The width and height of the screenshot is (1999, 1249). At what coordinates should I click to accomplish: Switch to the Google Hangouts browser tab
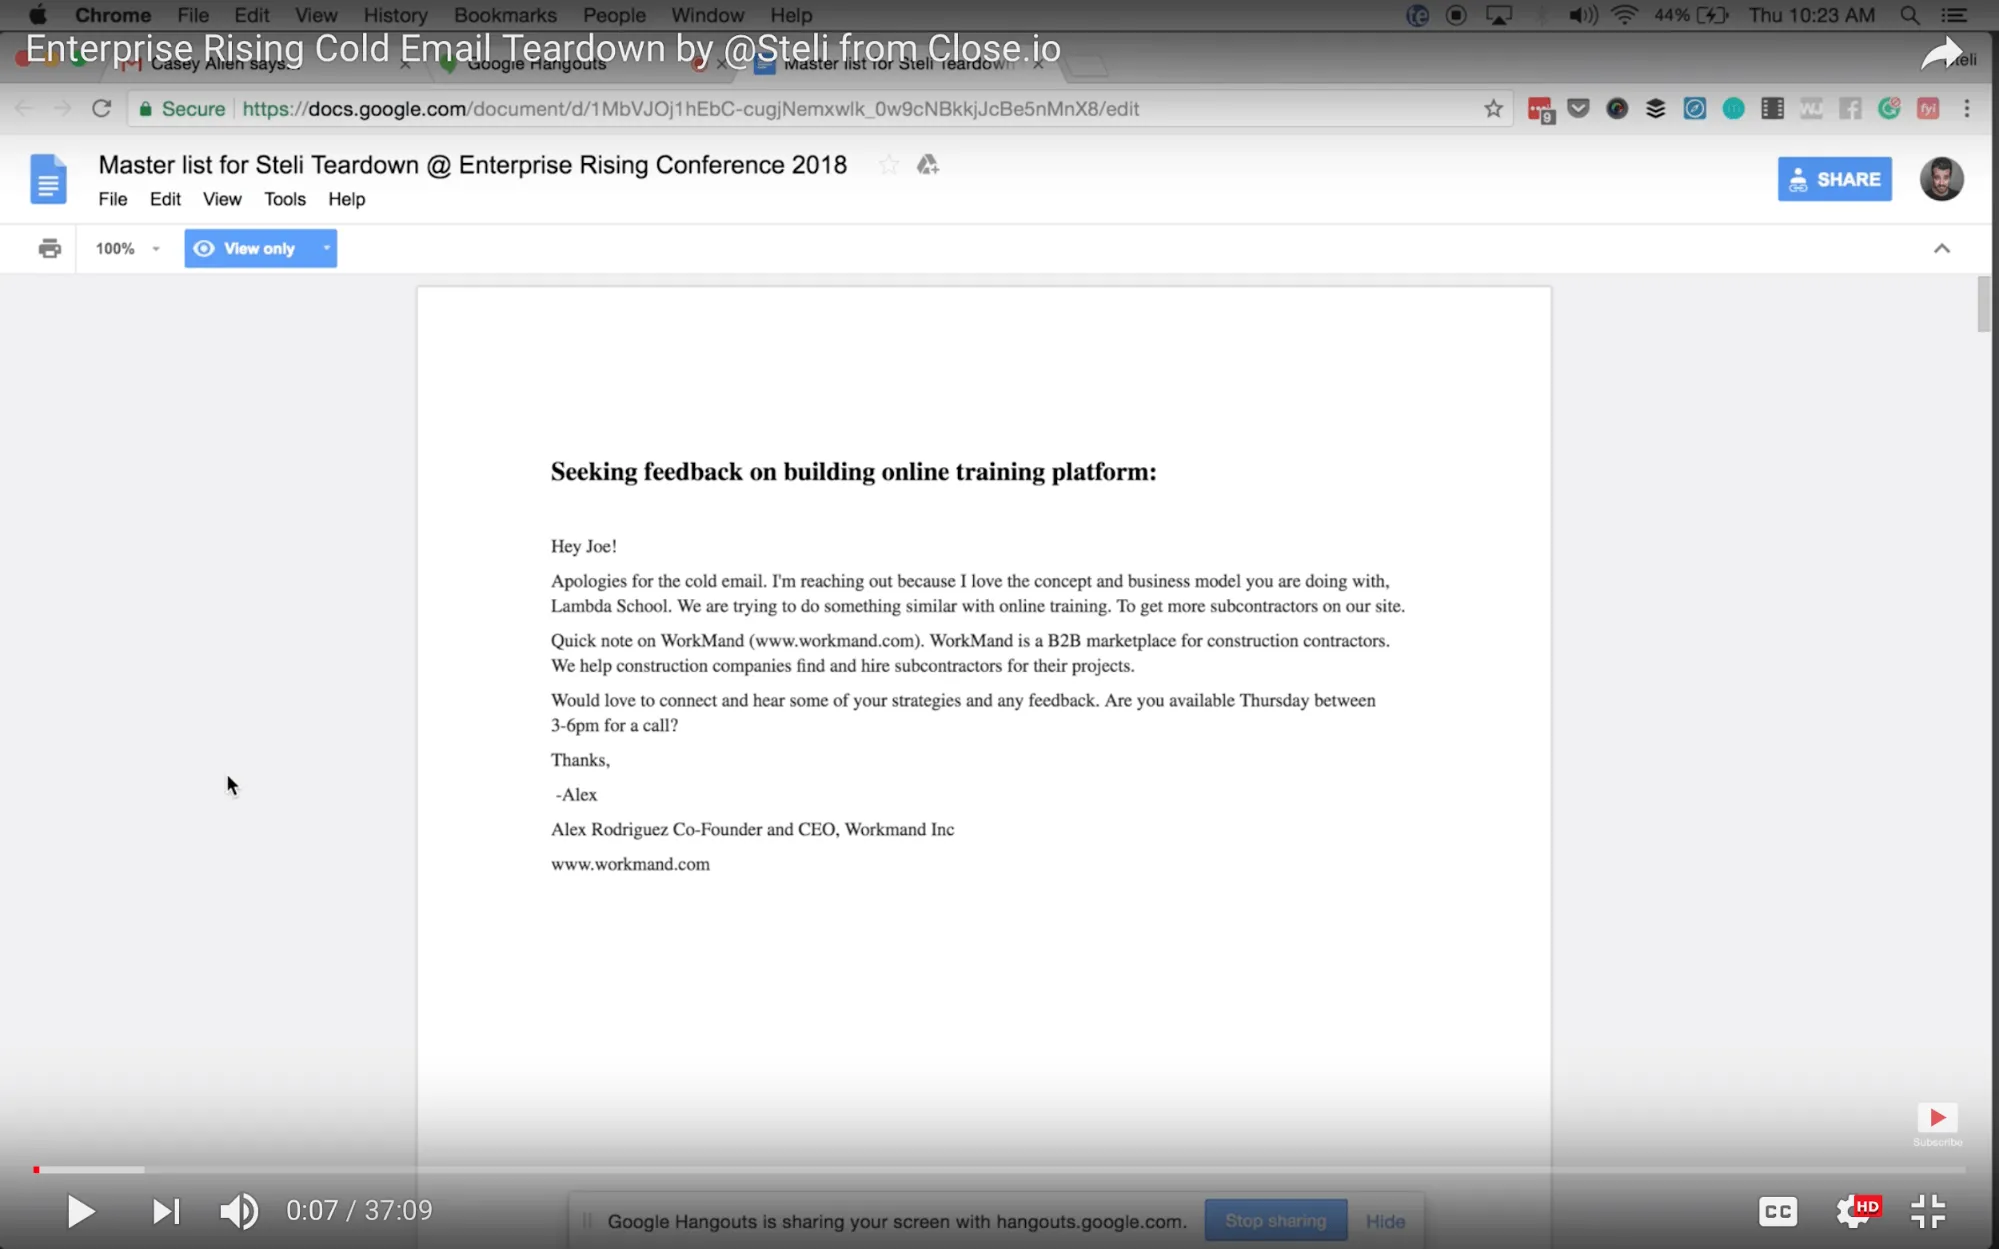point(537,63)
